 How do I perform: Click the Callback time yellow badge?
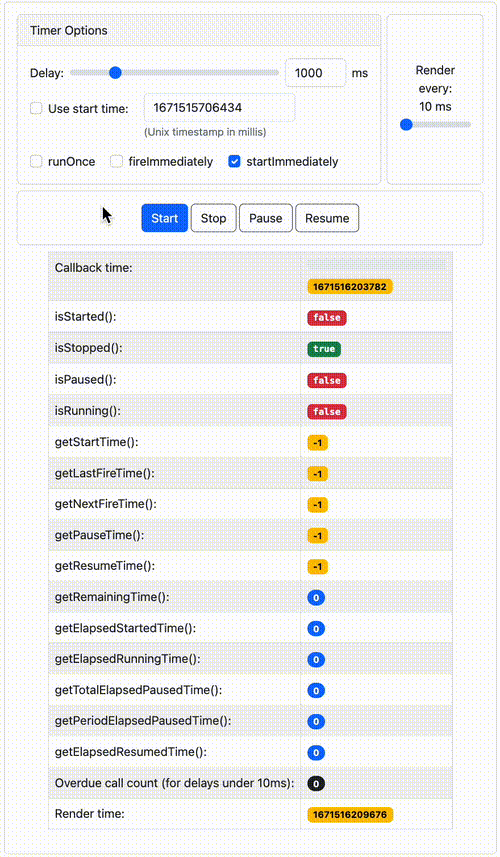click(x=350, y=286)
